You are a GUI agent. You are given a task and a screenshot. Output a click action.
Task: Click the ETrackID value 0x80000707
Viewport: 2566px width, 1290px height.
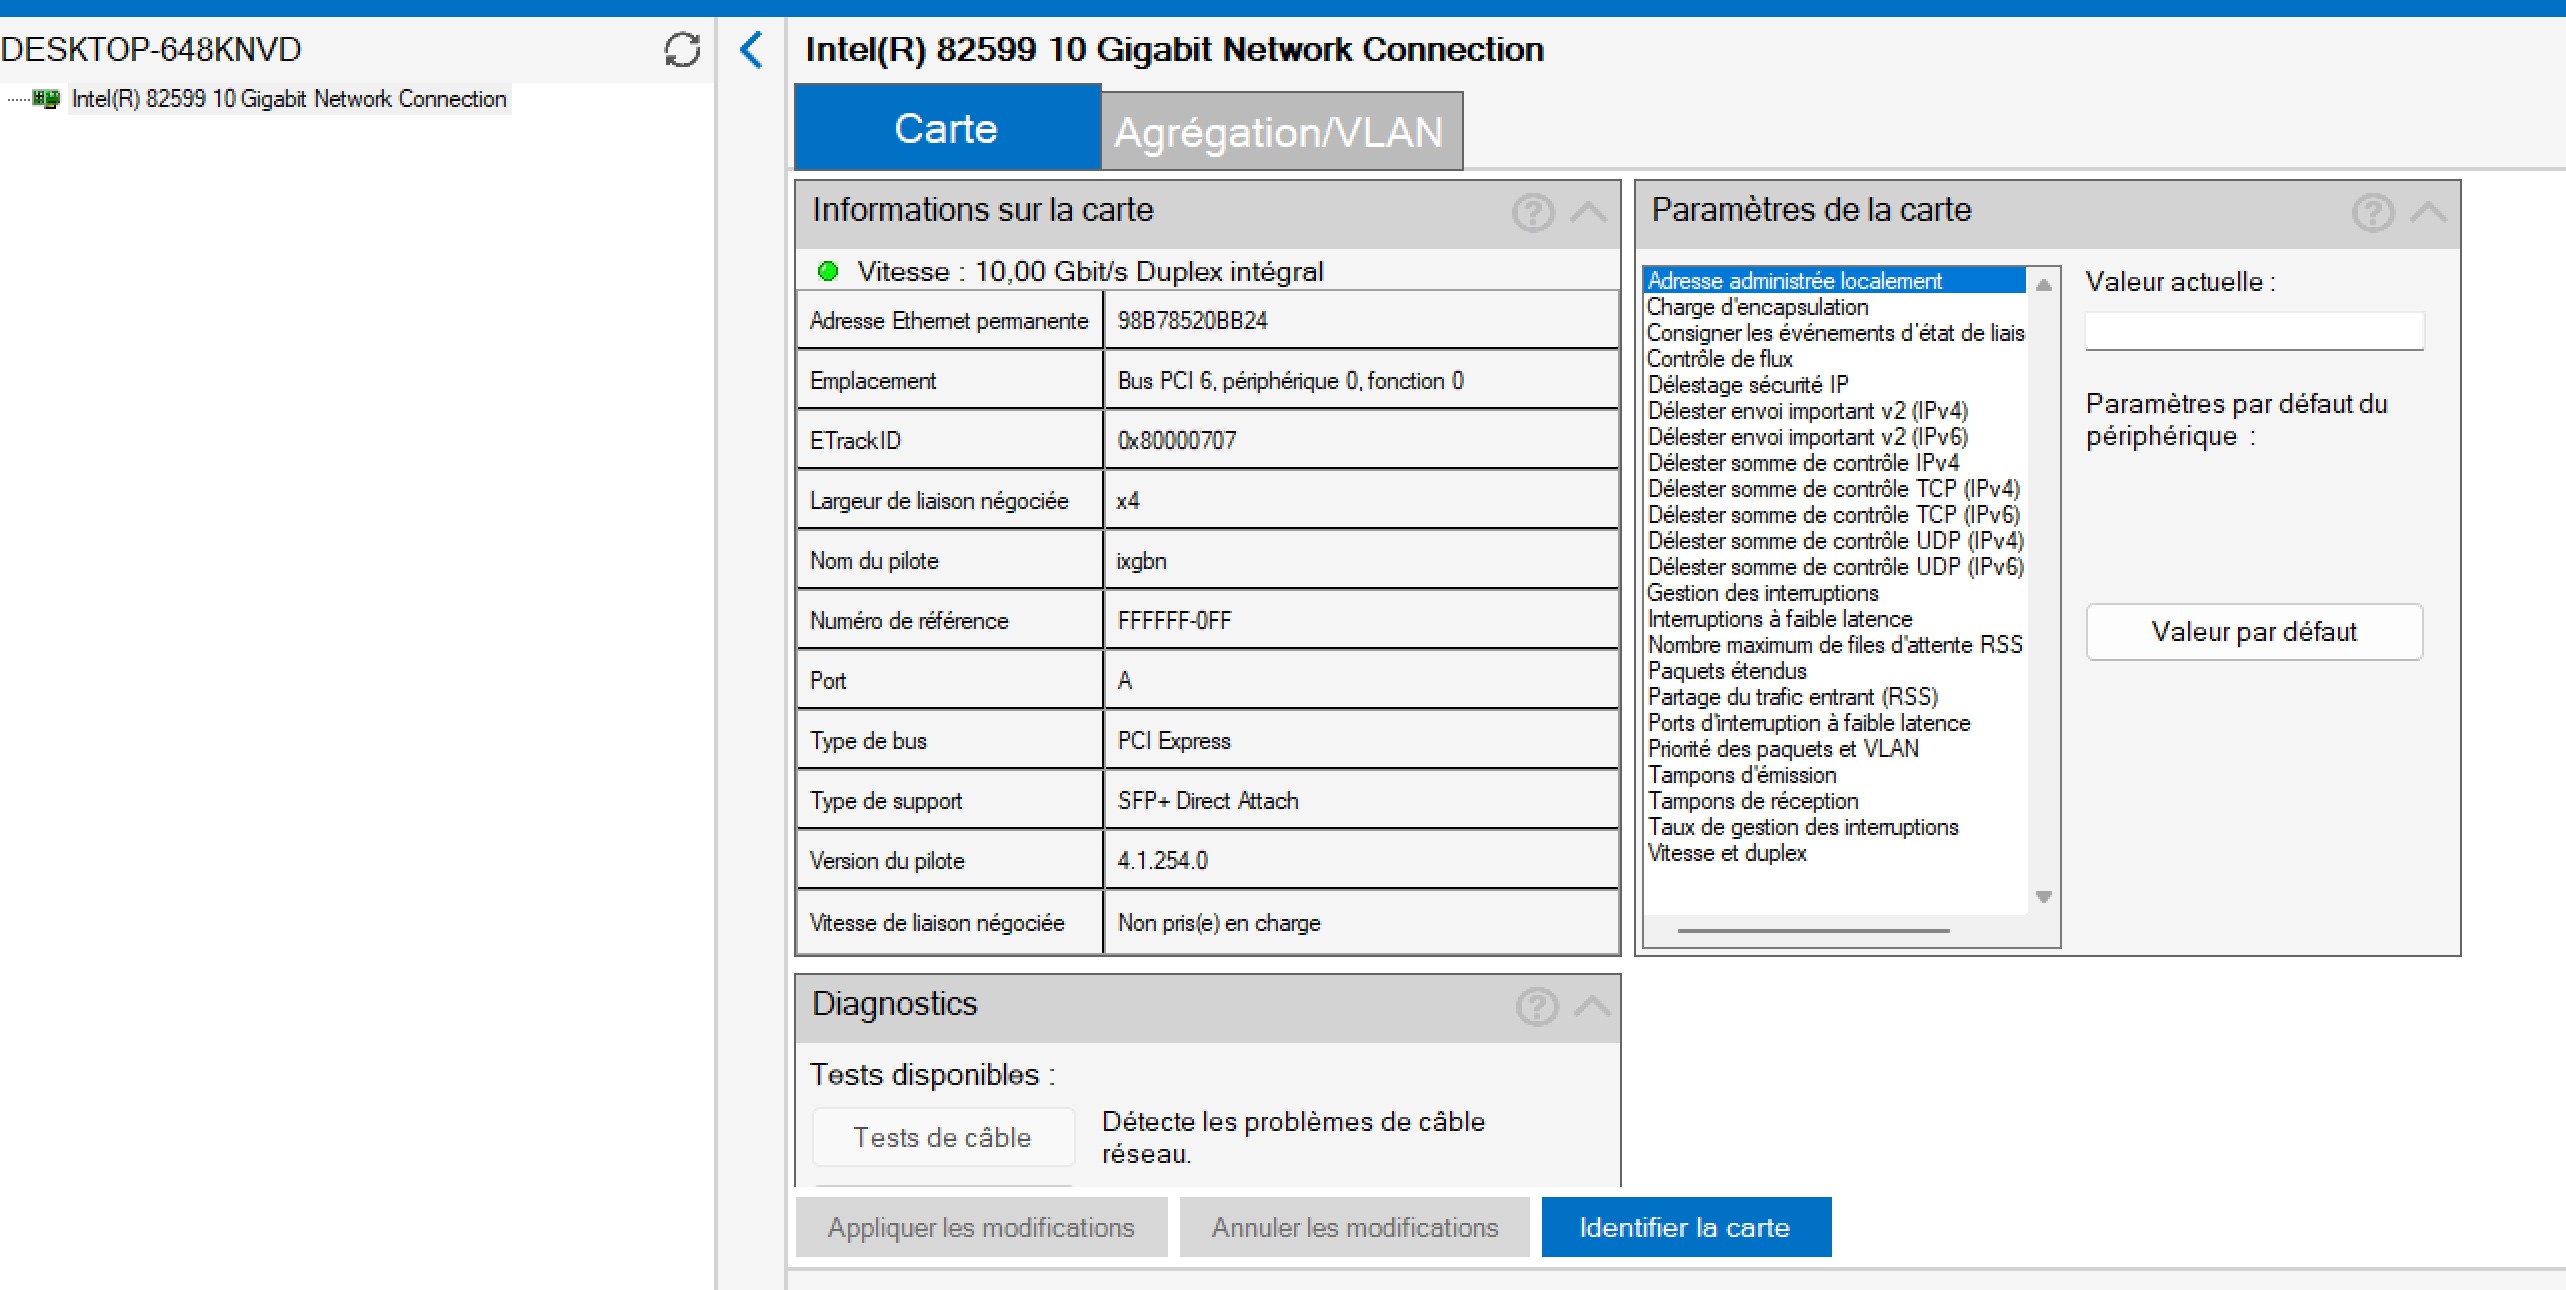click(x=1176, y=441)
